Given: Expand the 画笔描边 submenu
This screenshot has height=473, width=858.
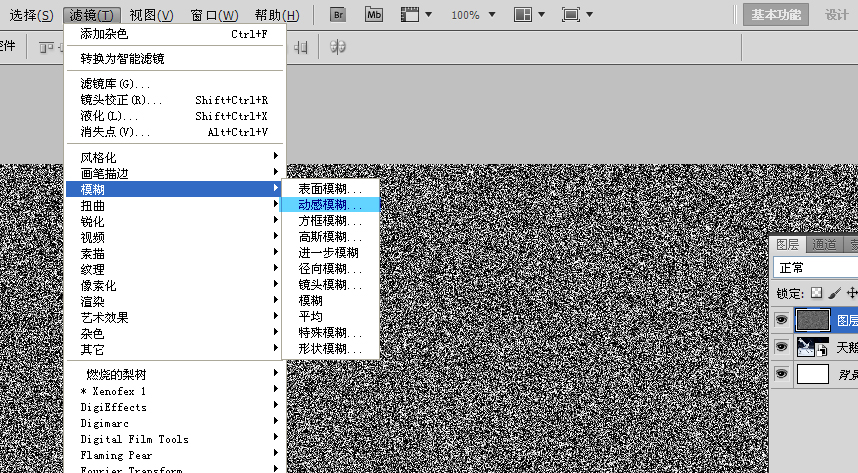Looking at the screenshot, I should tap(175, 173).
